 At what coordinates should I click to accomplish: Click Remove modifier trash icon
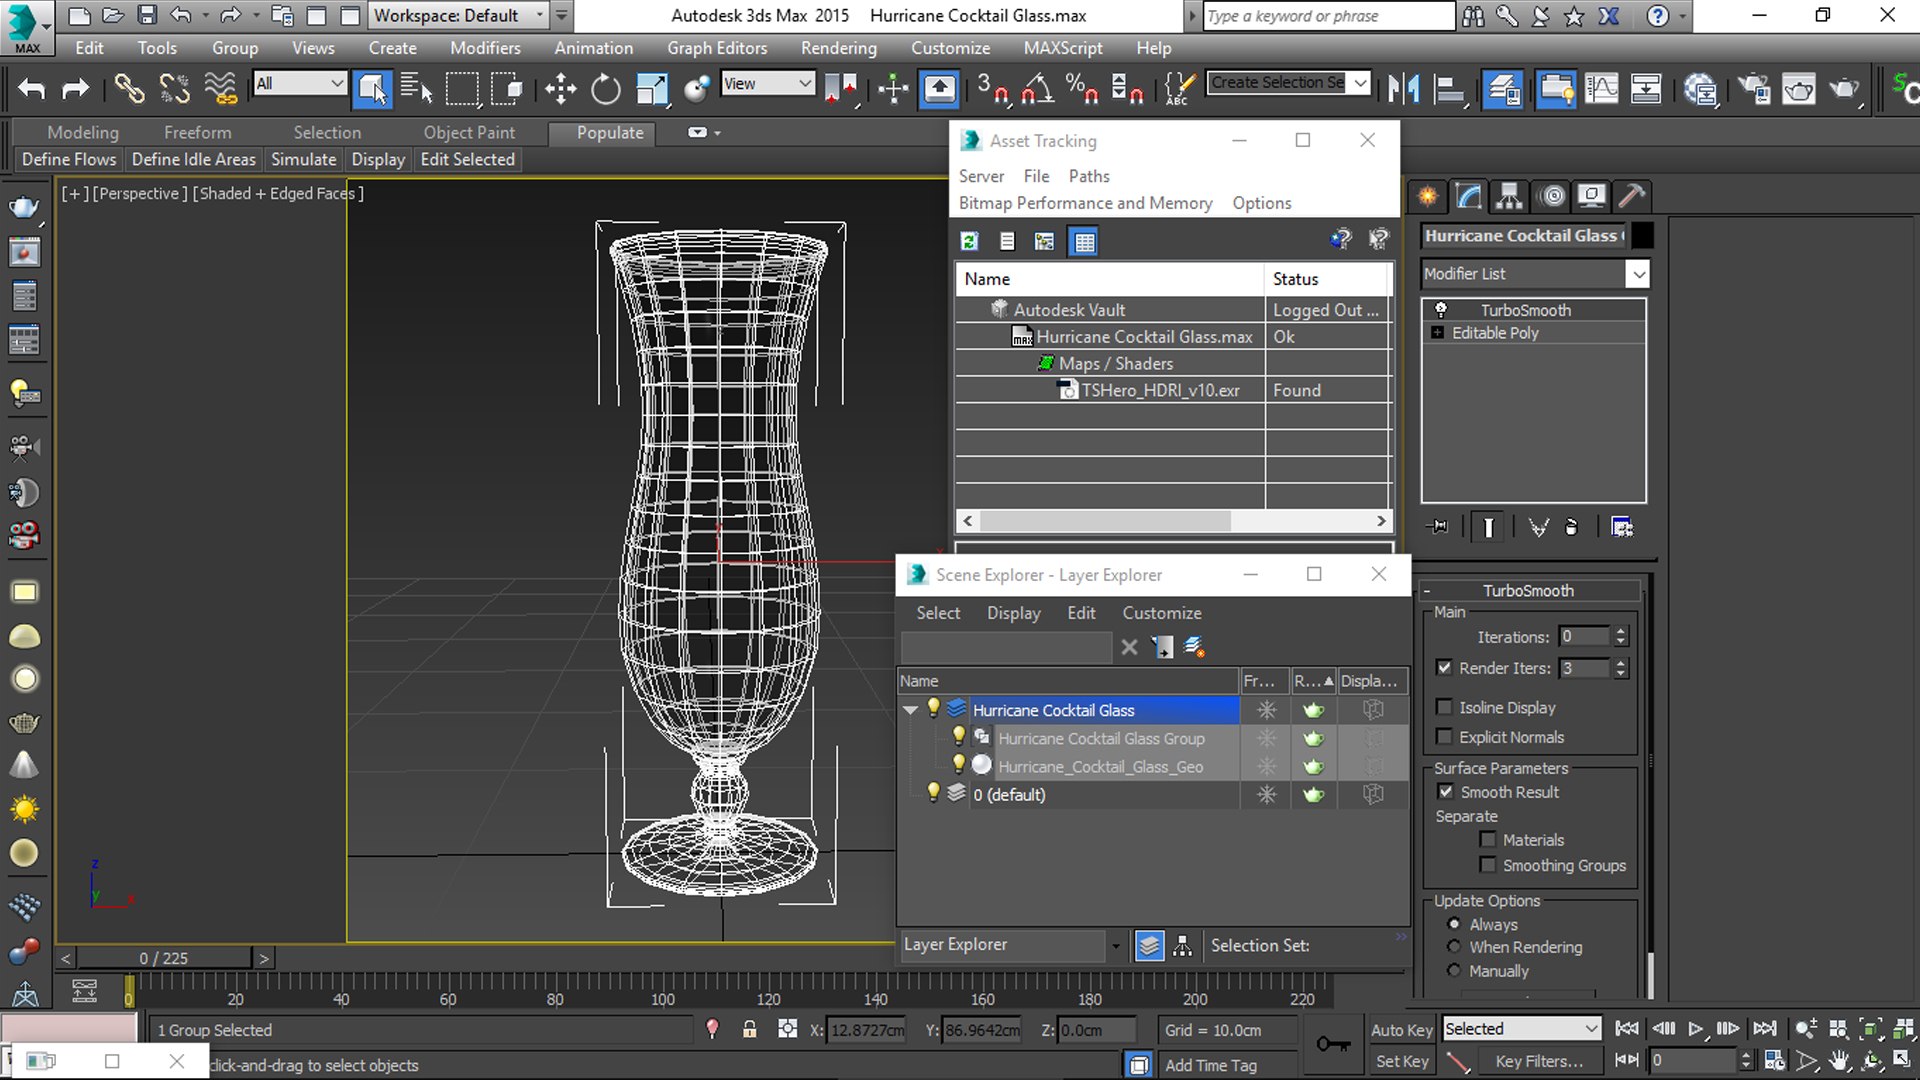coord(1572,527)
